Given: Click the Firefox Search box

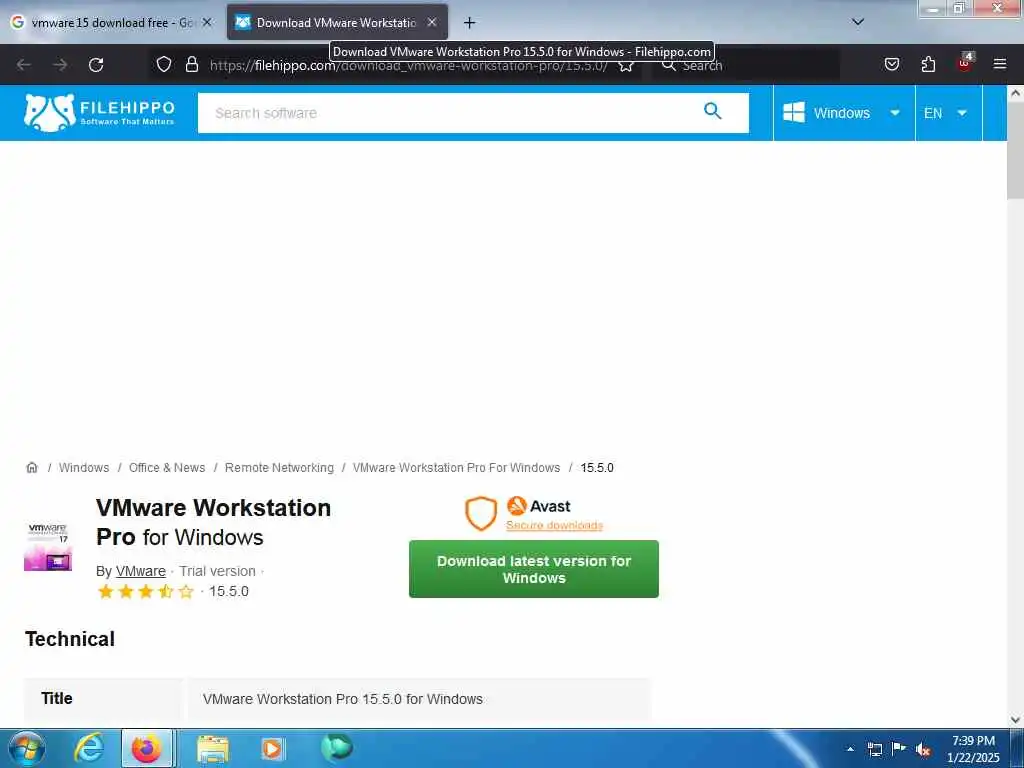Looking at the screenshot, I should coord(746,65).
